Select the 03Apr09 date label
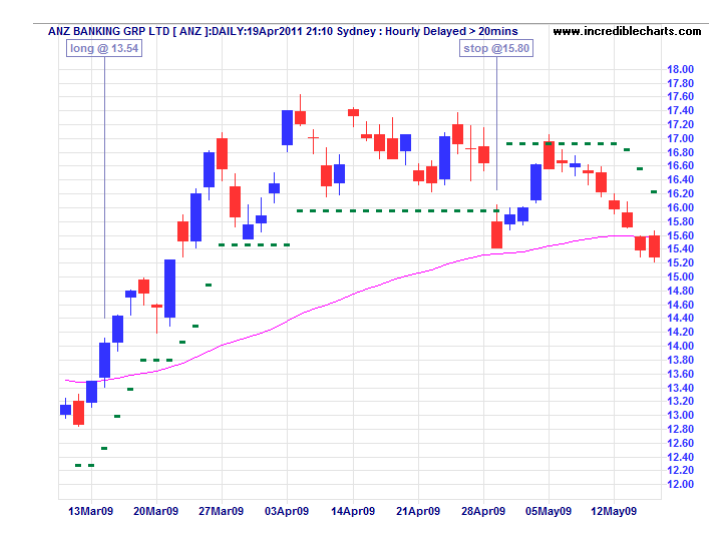722x536 pixels. click(x=286, y=511)
